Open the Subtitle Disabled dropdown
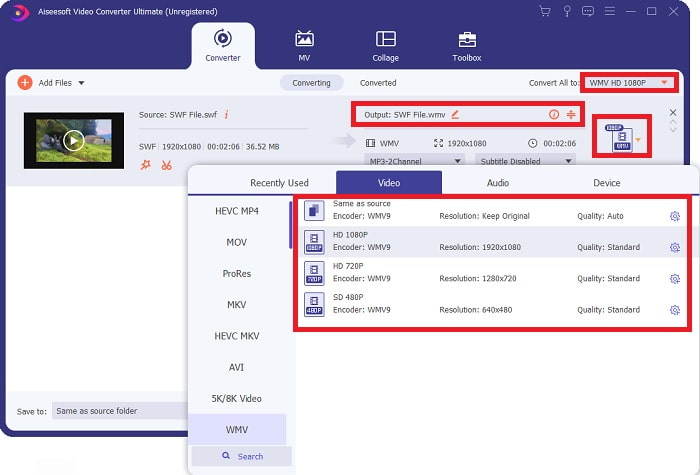 525,161
